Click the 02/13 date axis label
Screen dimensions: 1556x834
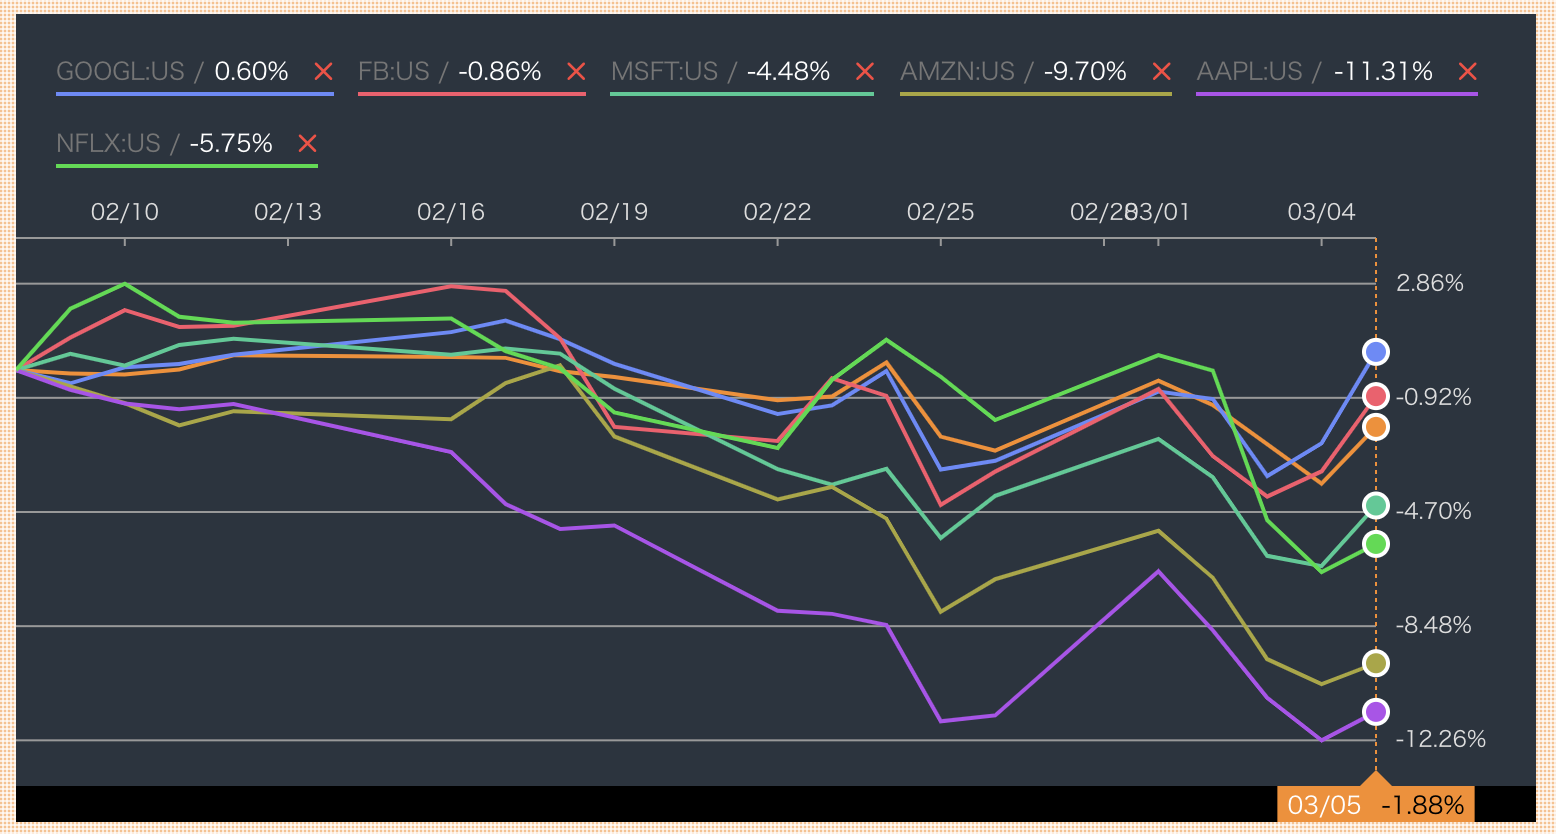point(288,212)
